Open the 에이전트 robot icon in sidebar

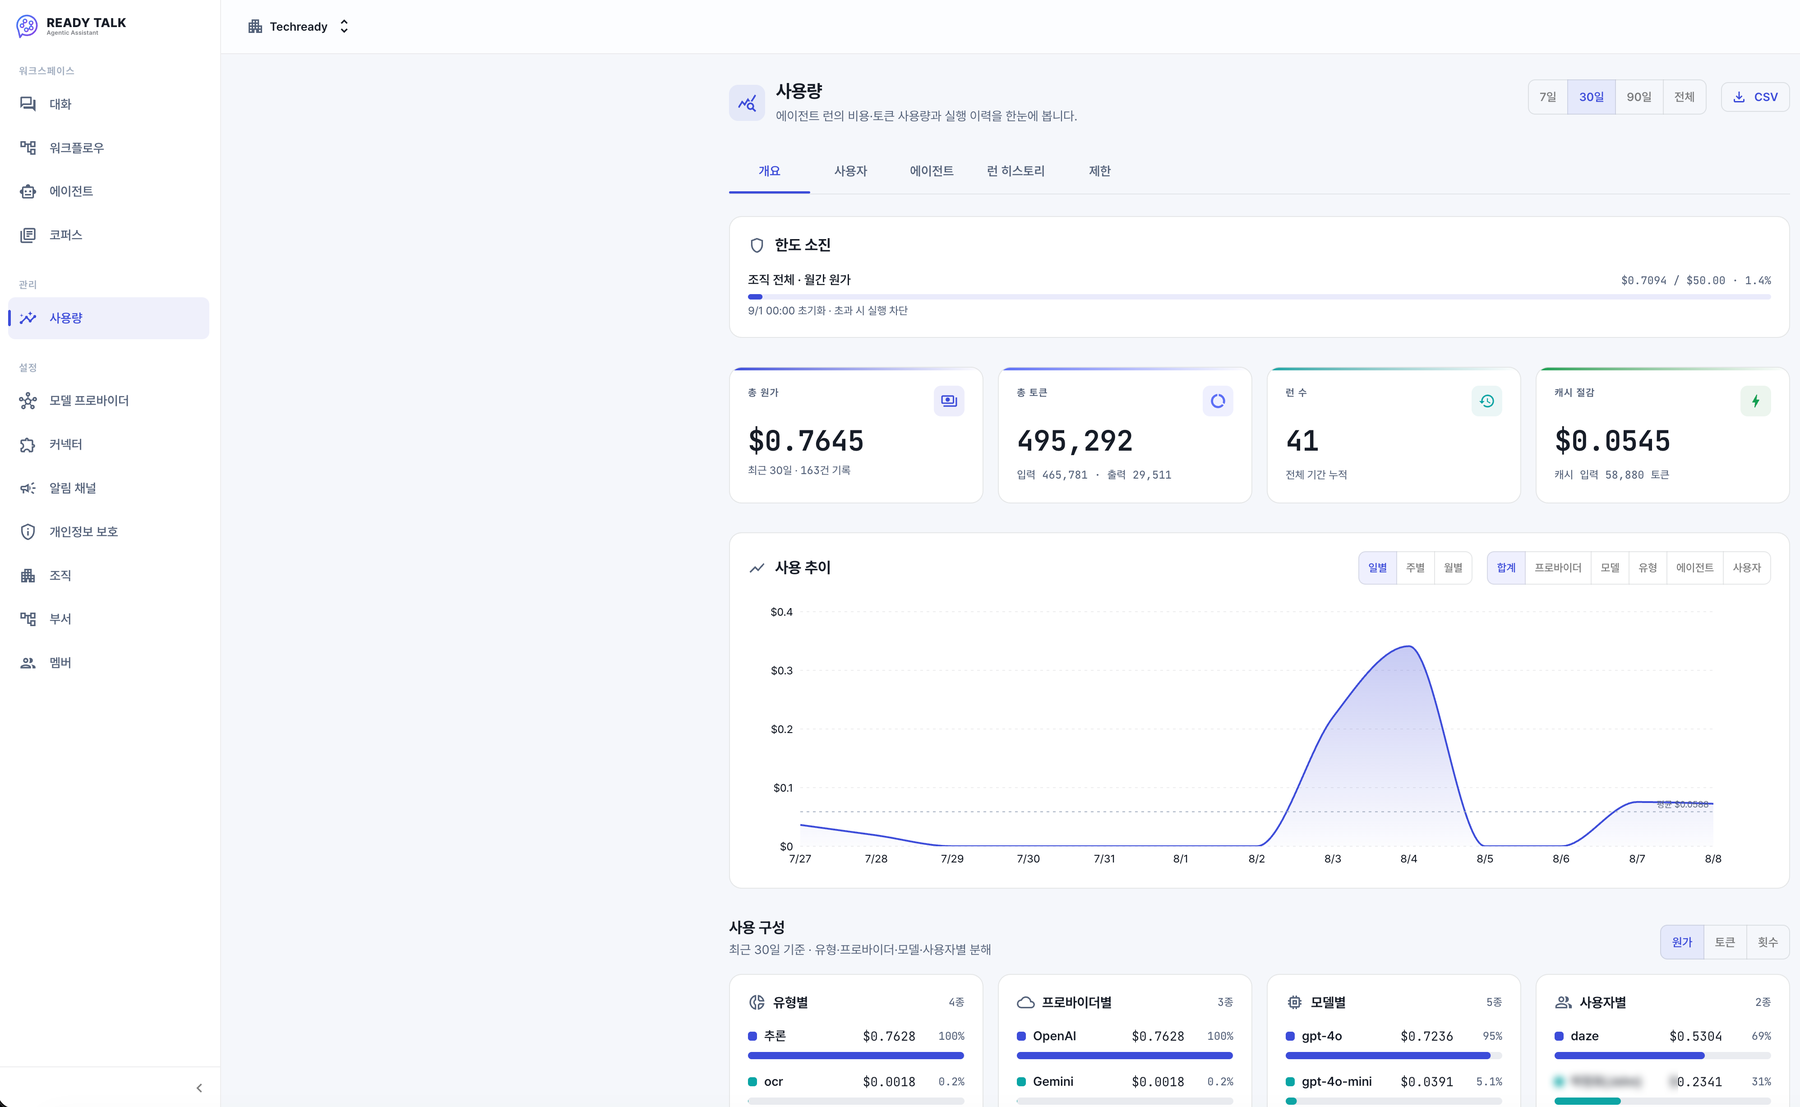tap(28, 191)
